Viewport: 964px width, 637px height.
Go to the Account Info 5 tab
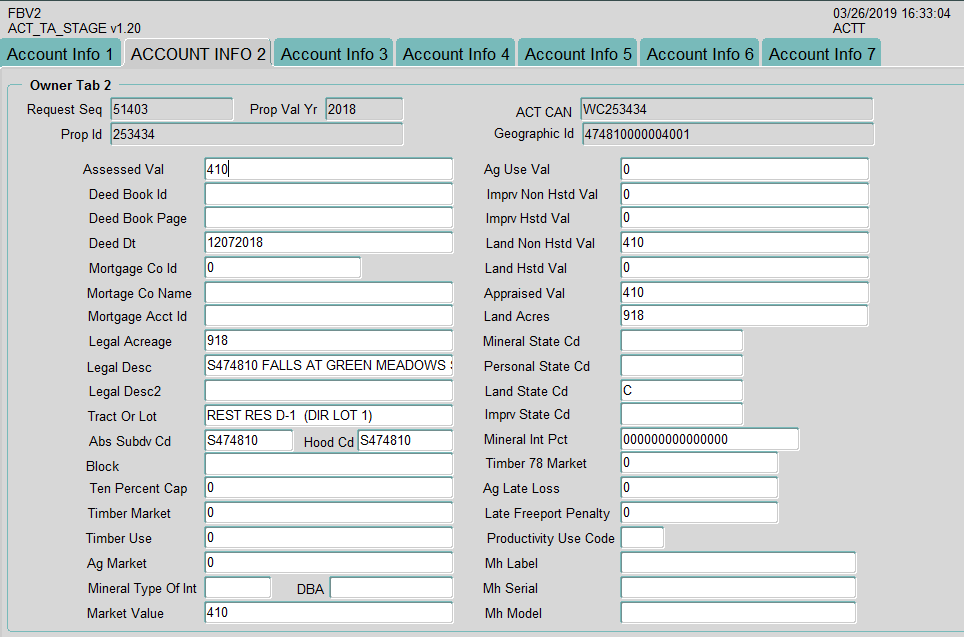coord(578,54)
